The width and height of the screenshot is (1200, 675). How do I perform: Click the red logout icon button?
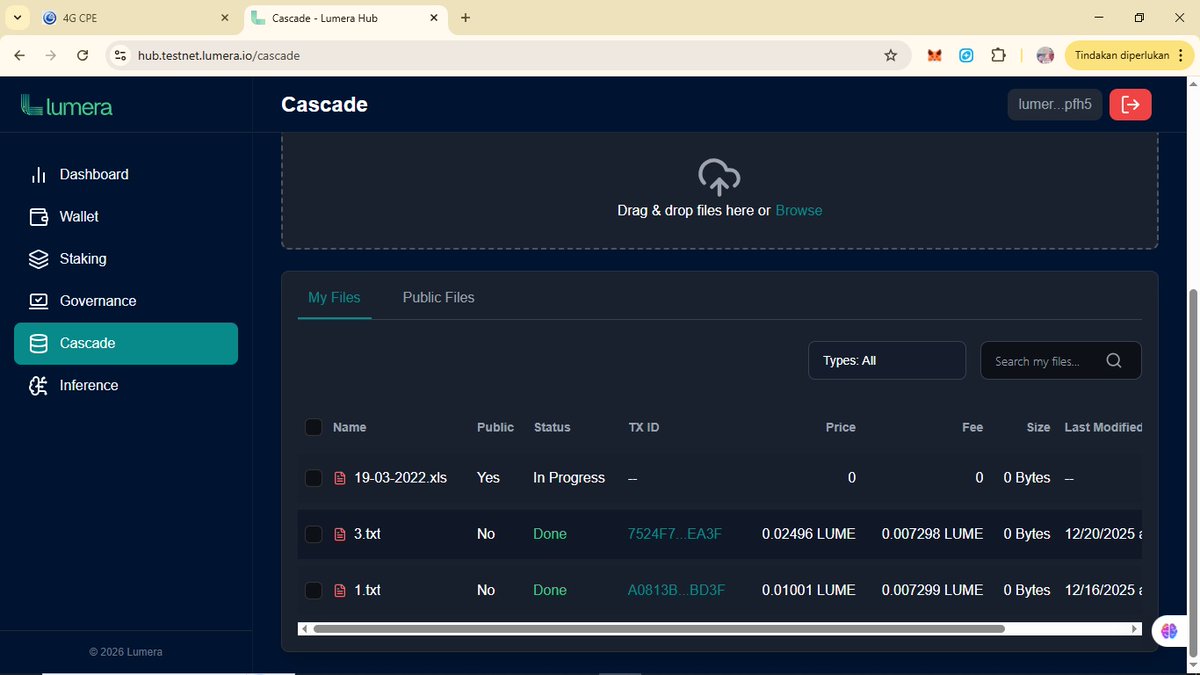click(x=1130, y=104)
